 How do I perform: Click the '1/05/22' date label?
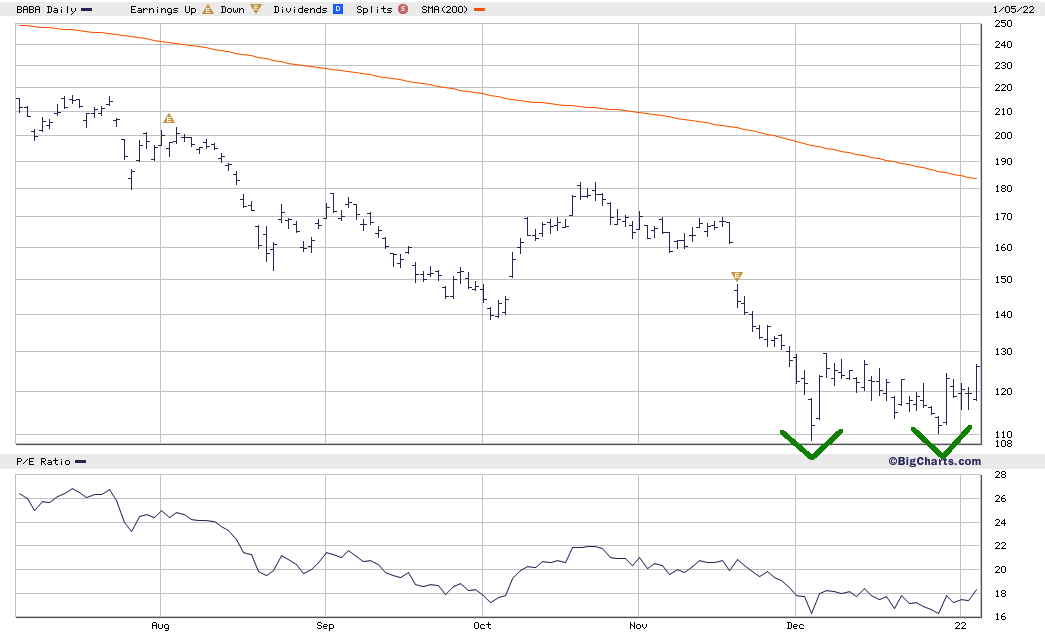click(1013, 9)
